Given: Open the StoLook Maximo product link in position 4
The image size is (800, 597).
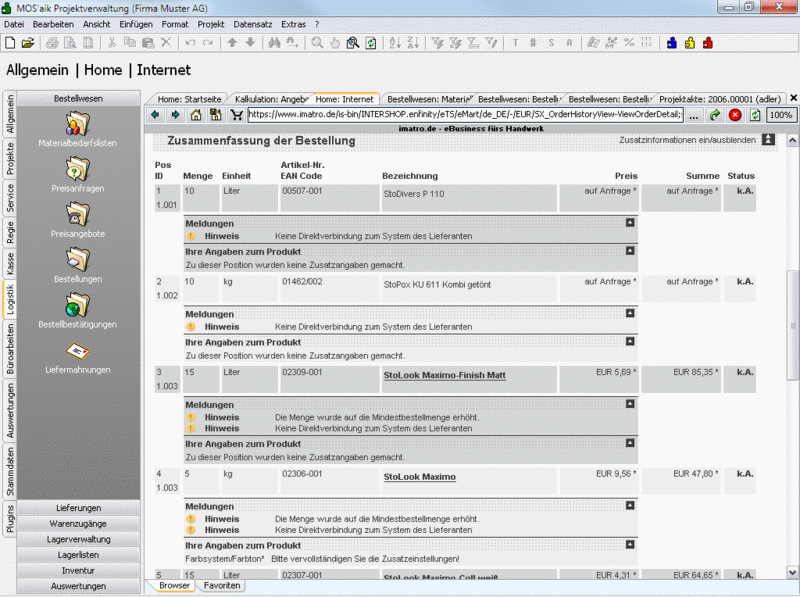Looking at the screenshot, I should (x=419, y=477).
